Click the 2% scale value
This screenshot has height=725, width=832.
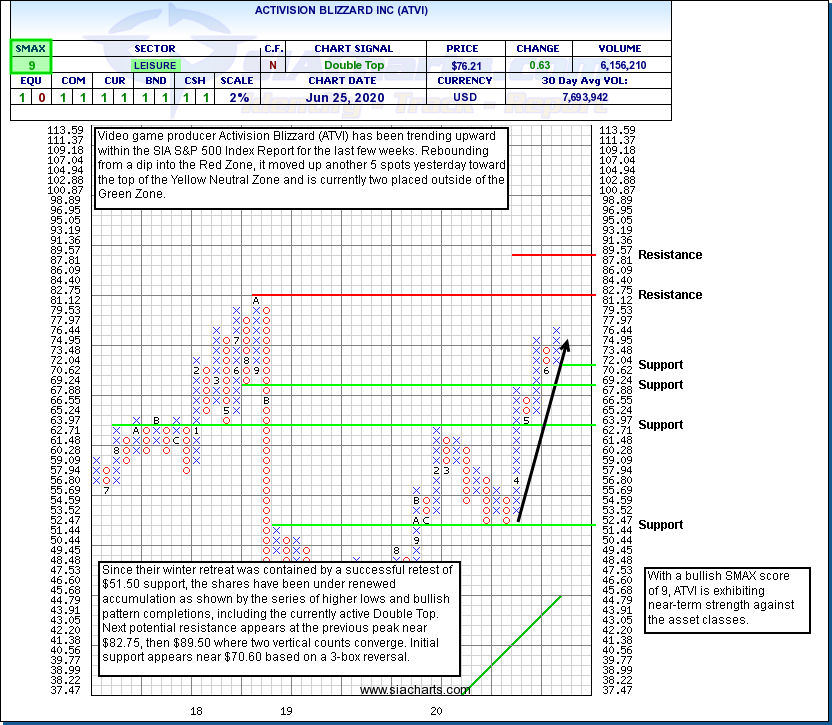[237, 97]
